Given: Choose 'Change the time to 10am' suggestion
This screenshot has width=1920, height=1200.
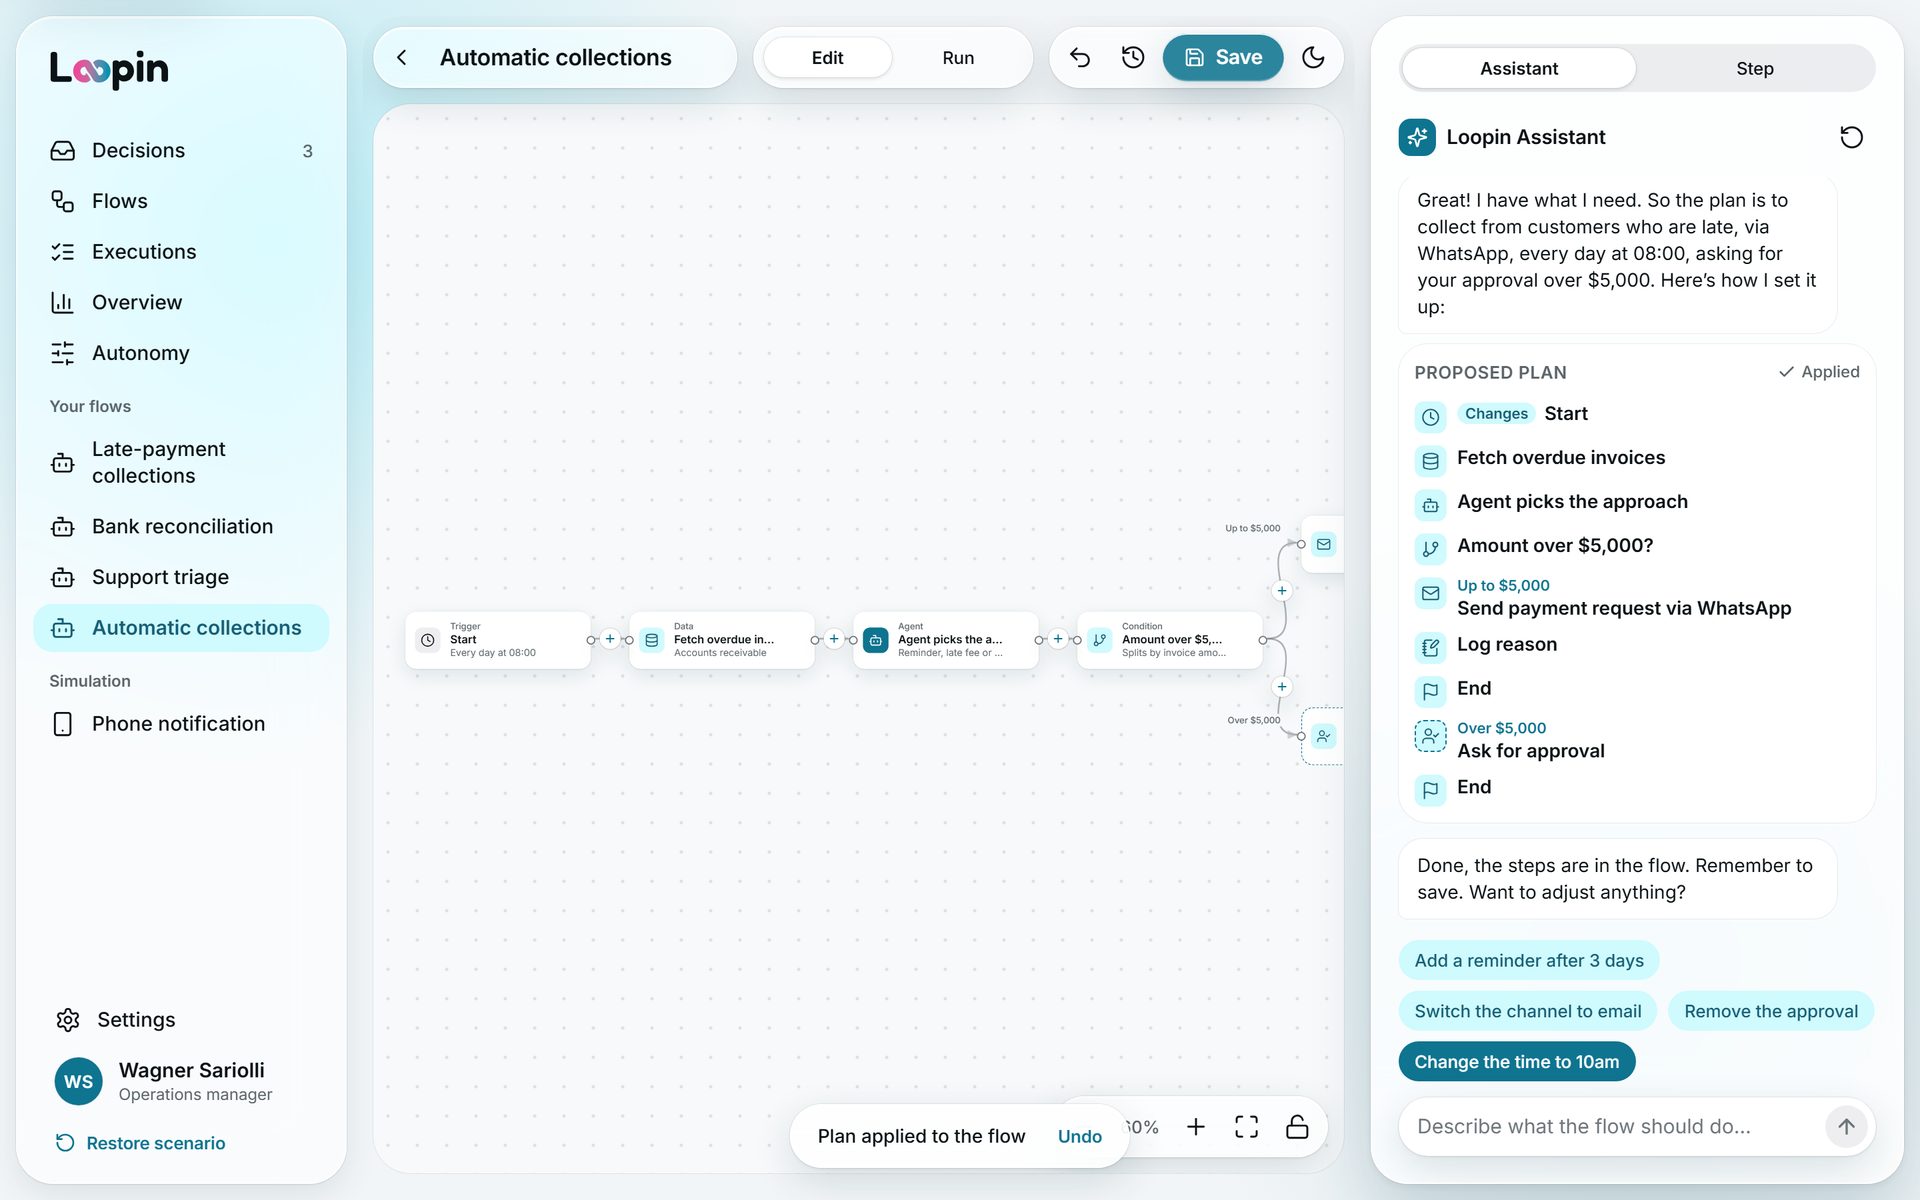Looking at the screenshot, I should coord(1517,1062).
